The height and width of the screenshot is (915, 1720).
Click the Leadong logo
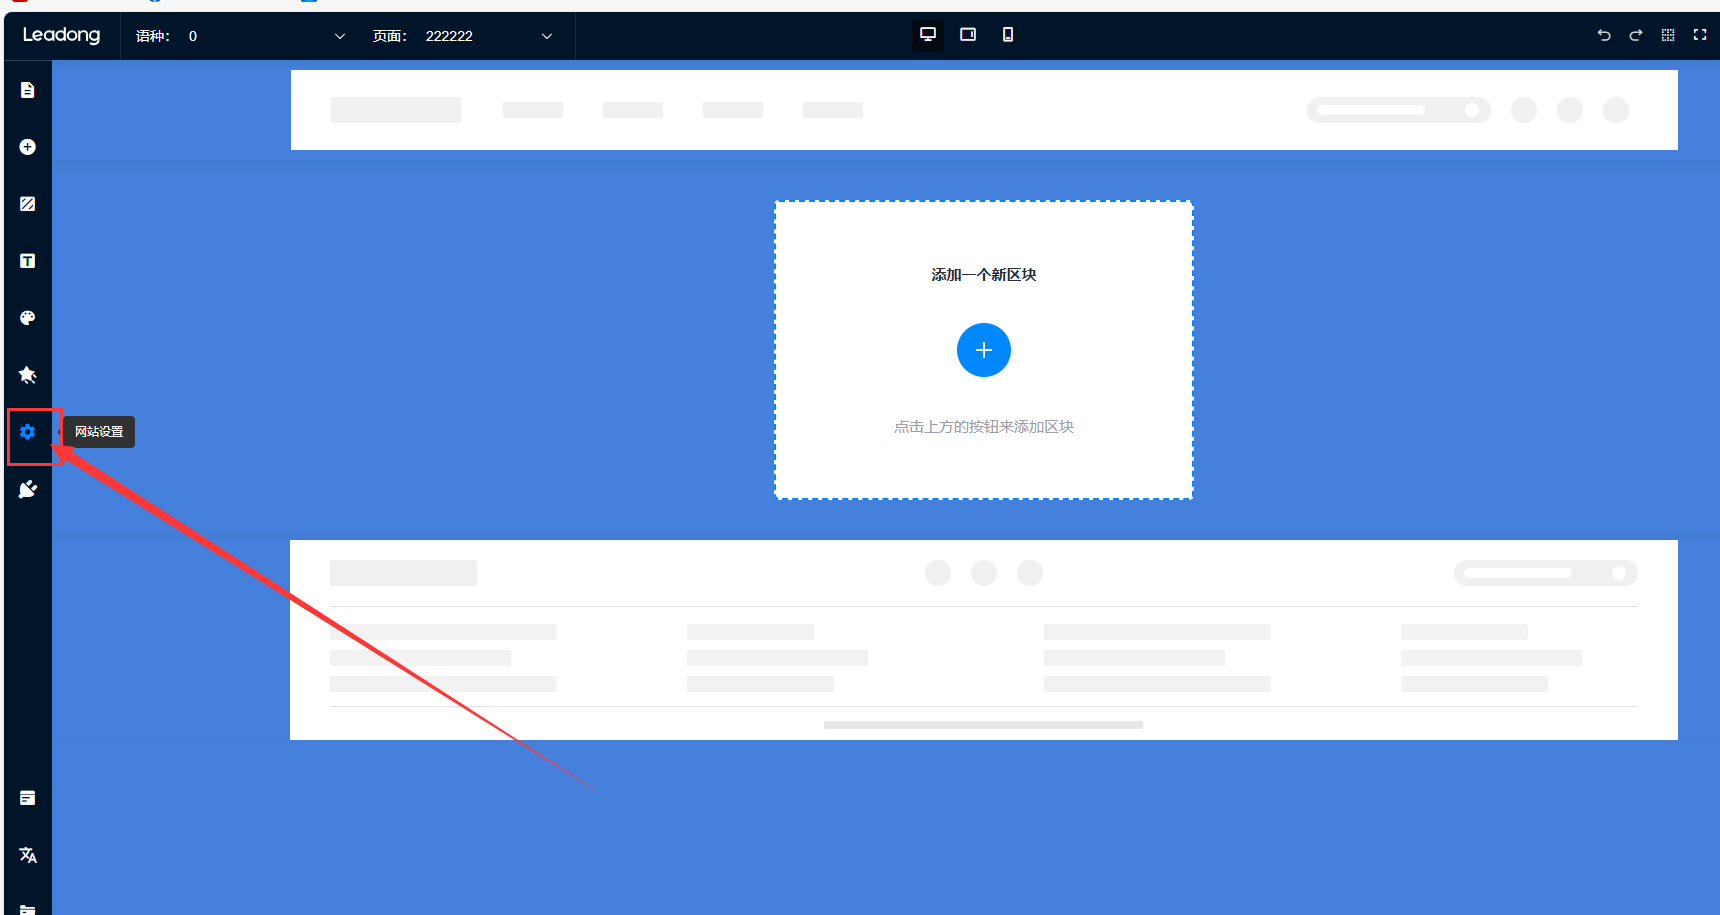tap(62, 35)
